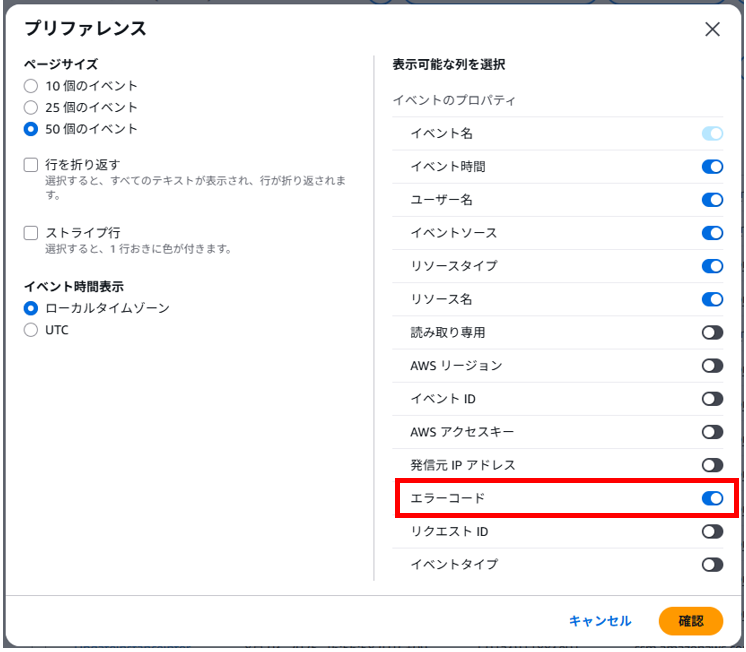Select 25 個のイベント page size
This screenshot has height=652, width=746.
pyautogui.click(x=31, y=108)
